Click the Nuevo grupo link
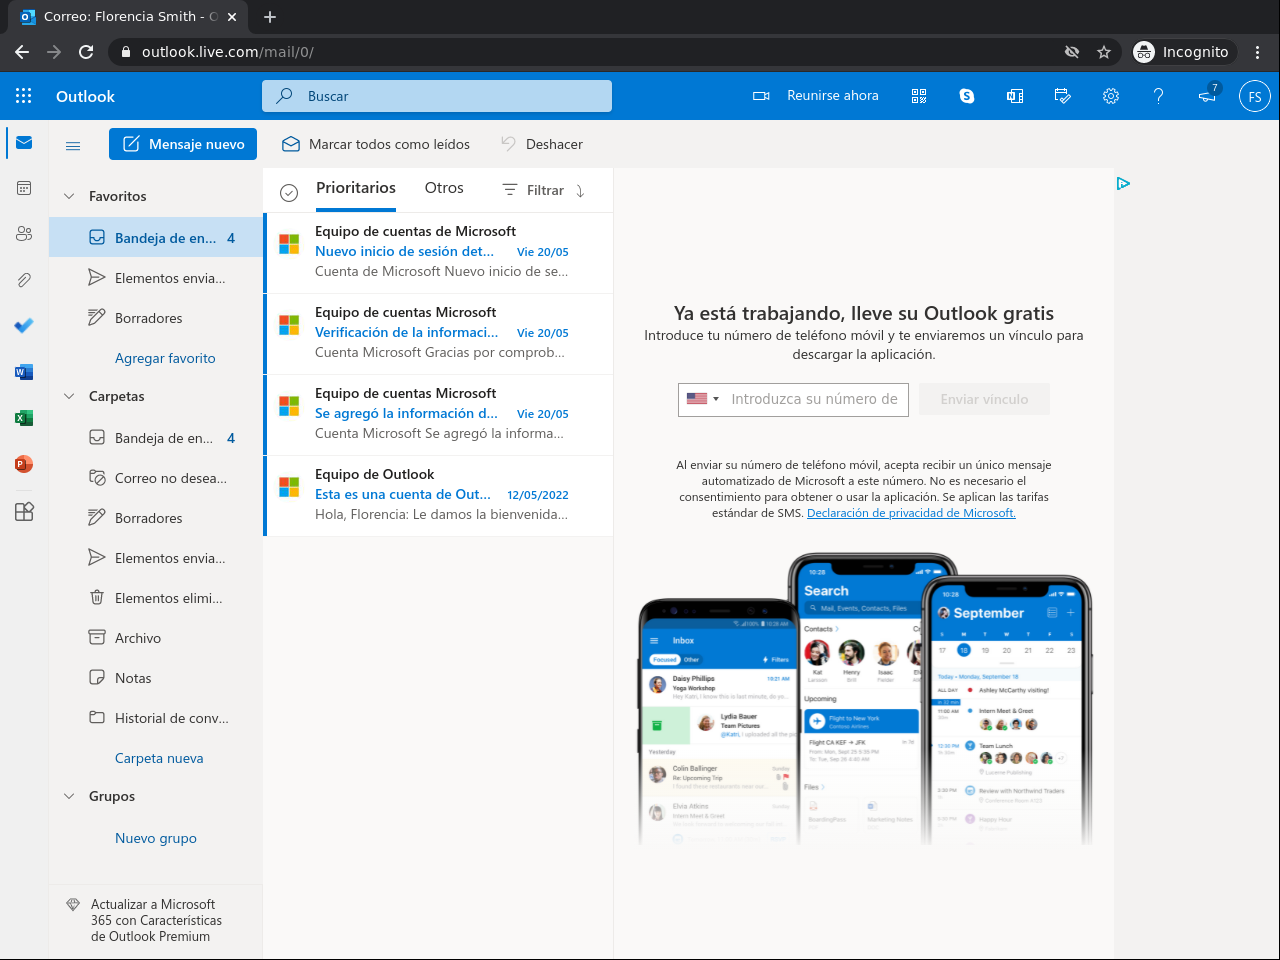1280x960 pixels. 156,838
